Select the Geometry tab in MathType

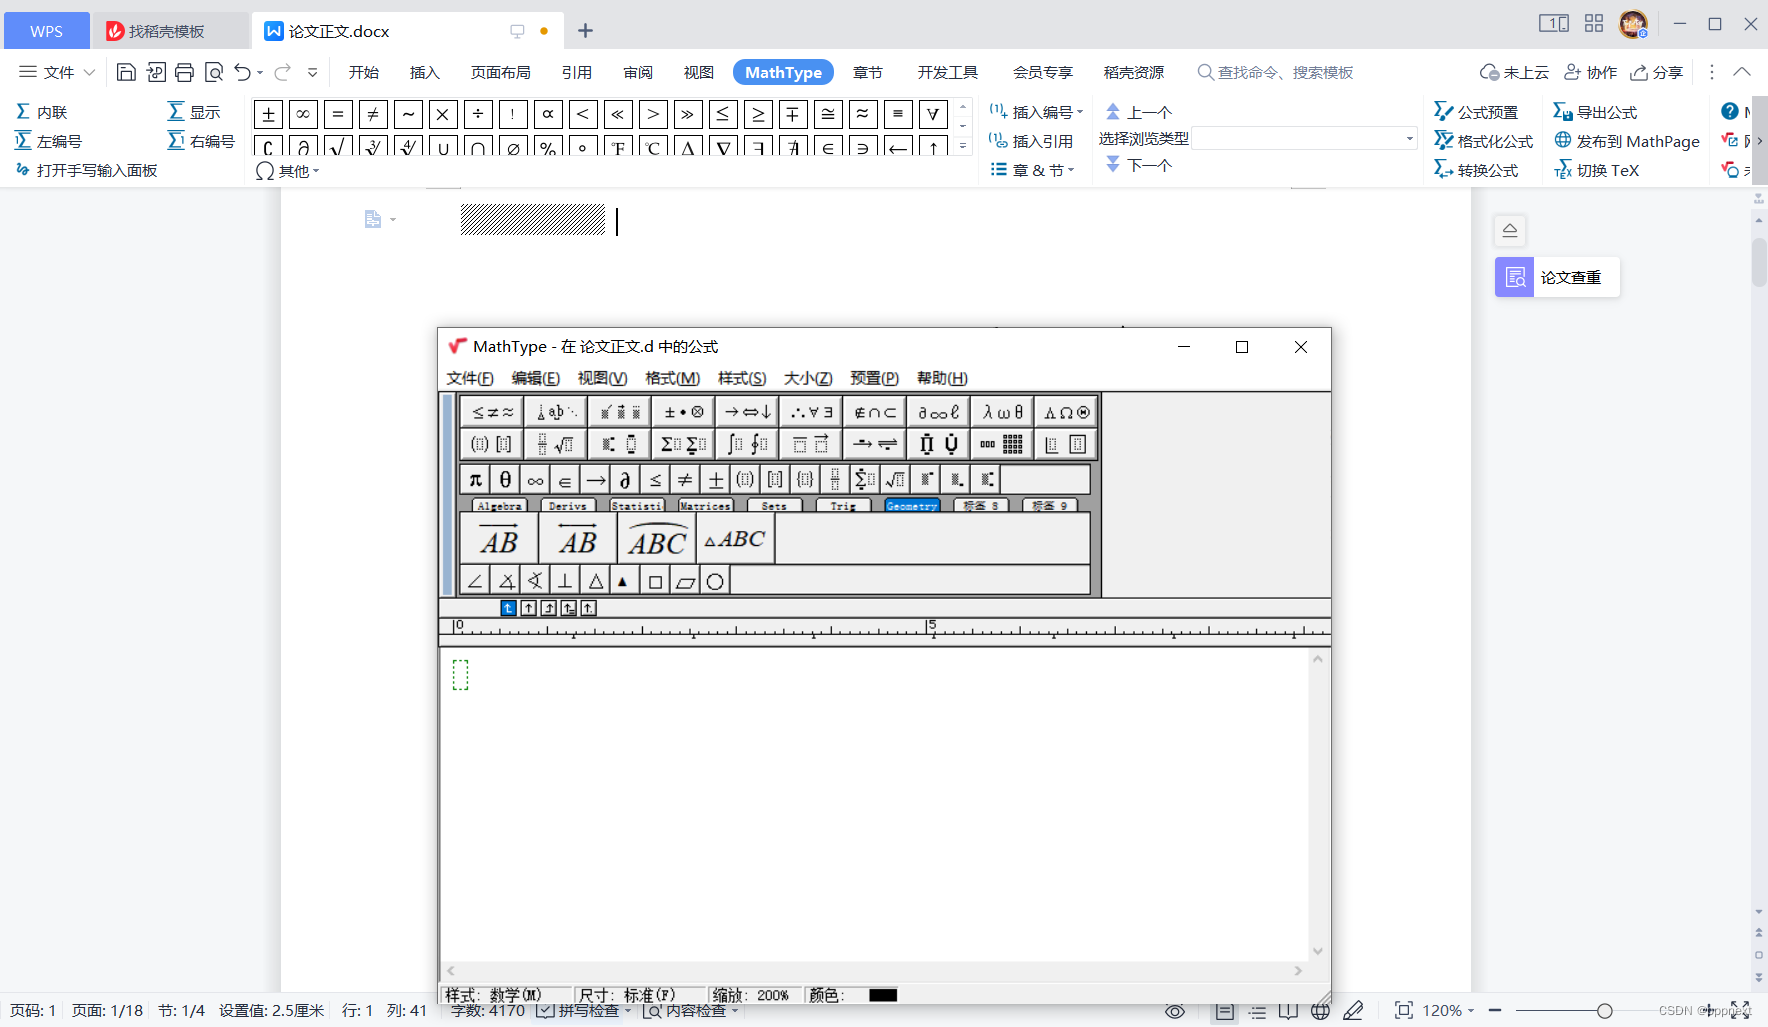pos(912,506)
